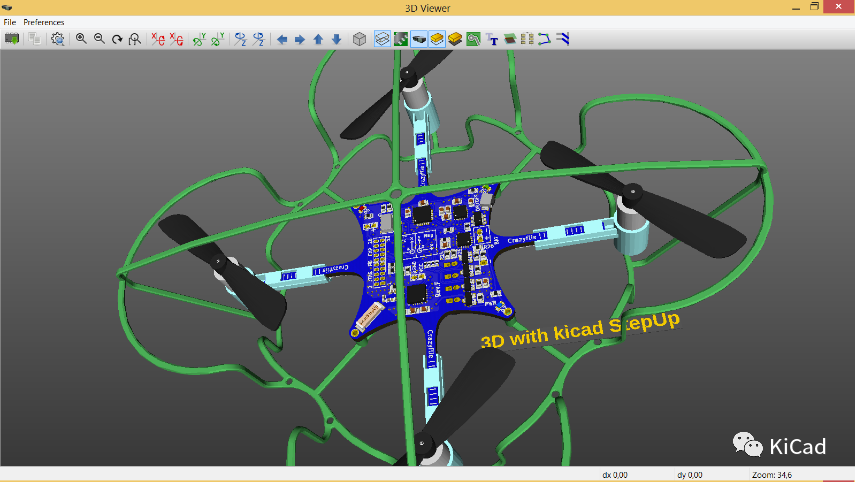This screenshot has width=855, height=482.
Task: Rotate Y counterclockwise, second green Y icon
Action: click(x=218, y=39)
